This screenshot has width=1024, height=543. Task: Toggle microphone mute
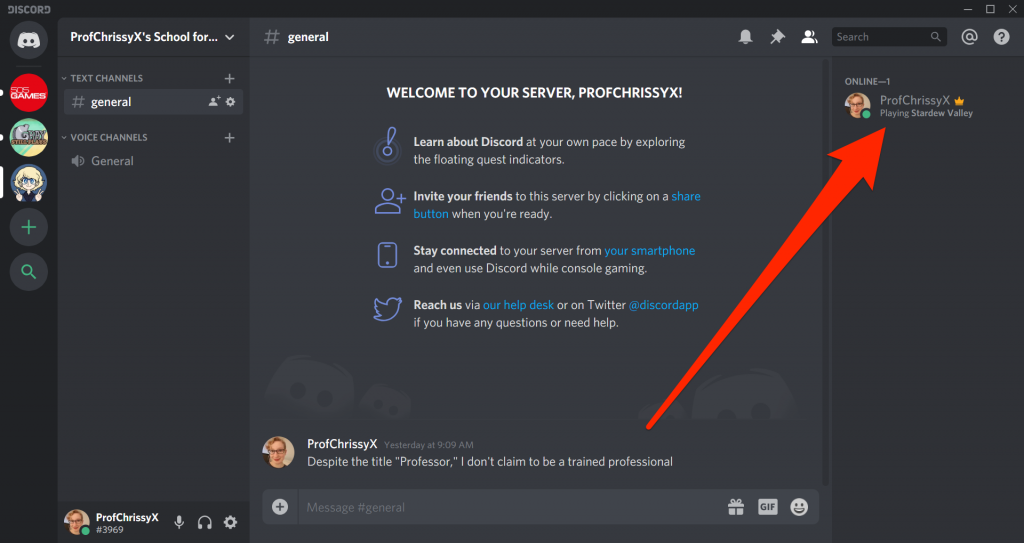(179, 522)
